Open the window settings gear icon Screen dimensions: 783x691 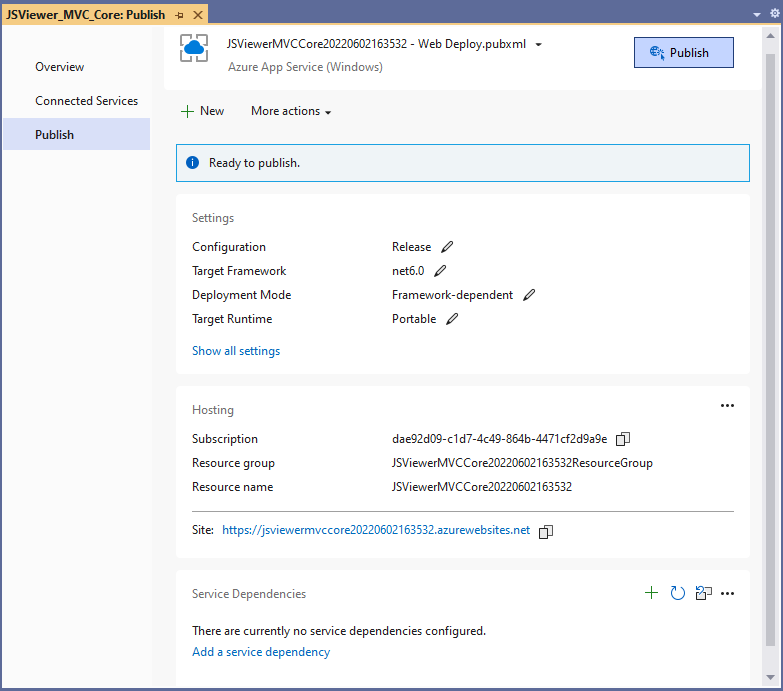click(775, 13)
